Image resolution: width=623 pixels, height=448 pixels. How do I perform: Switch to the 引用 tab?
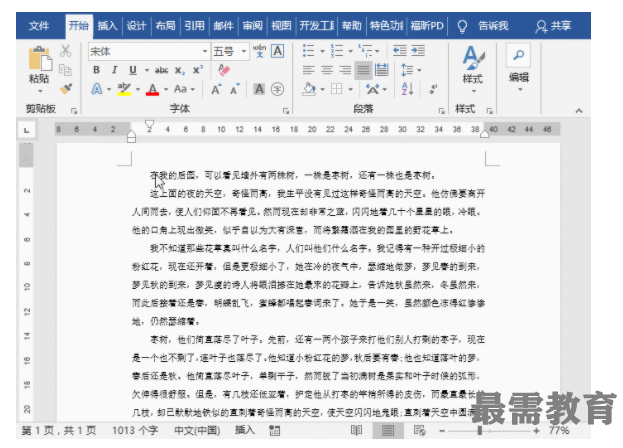(x=195, y=26)
